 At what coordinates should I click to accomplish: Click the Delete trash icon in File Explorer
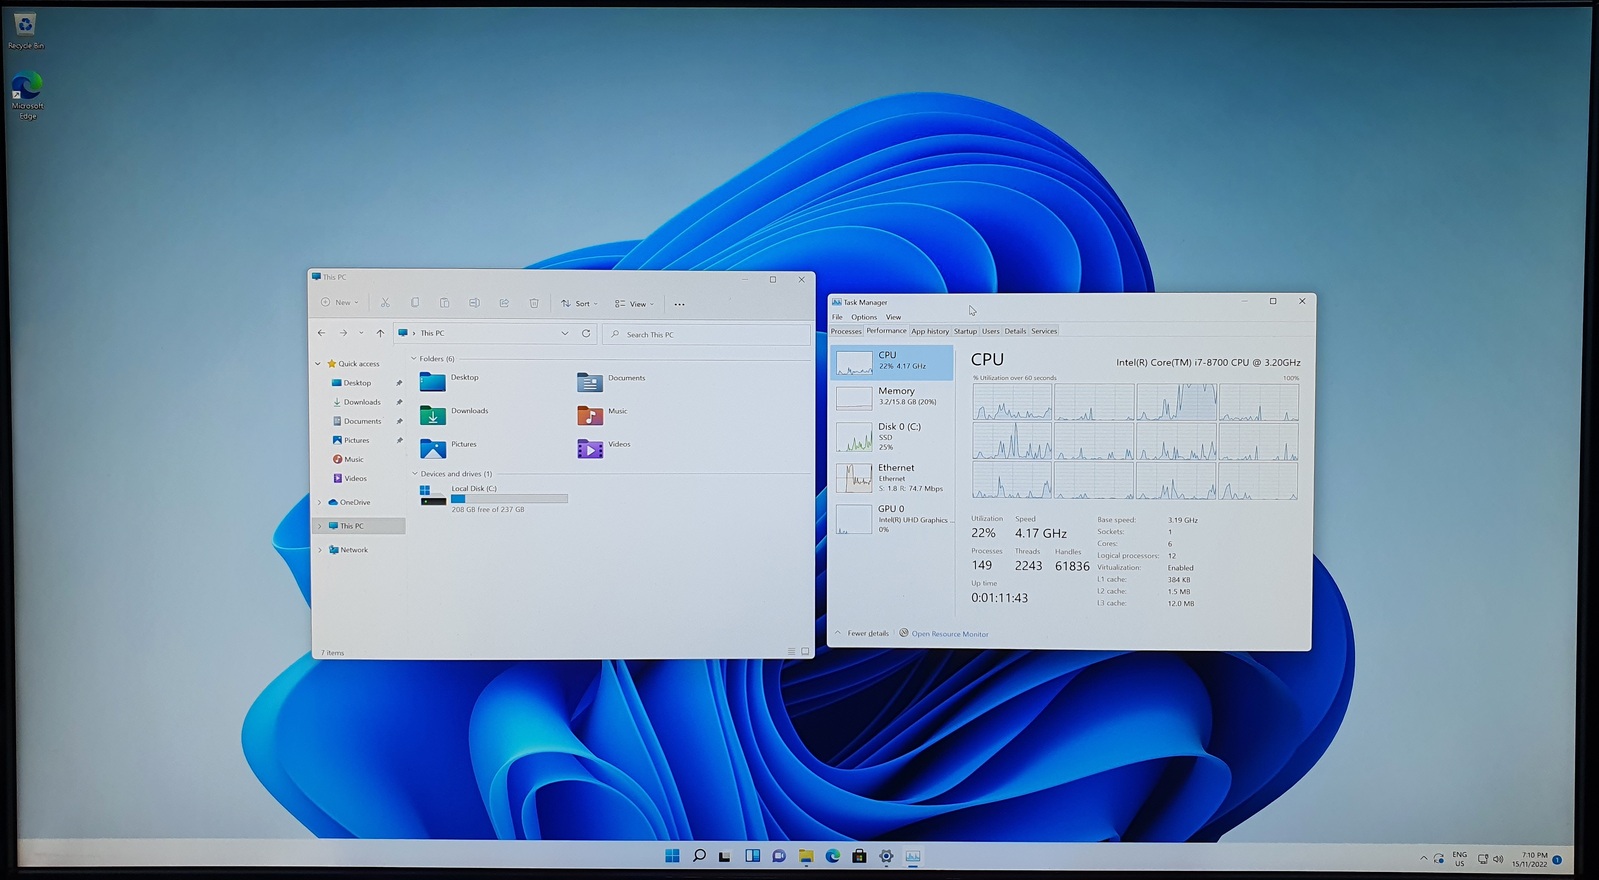coord(534,303)
